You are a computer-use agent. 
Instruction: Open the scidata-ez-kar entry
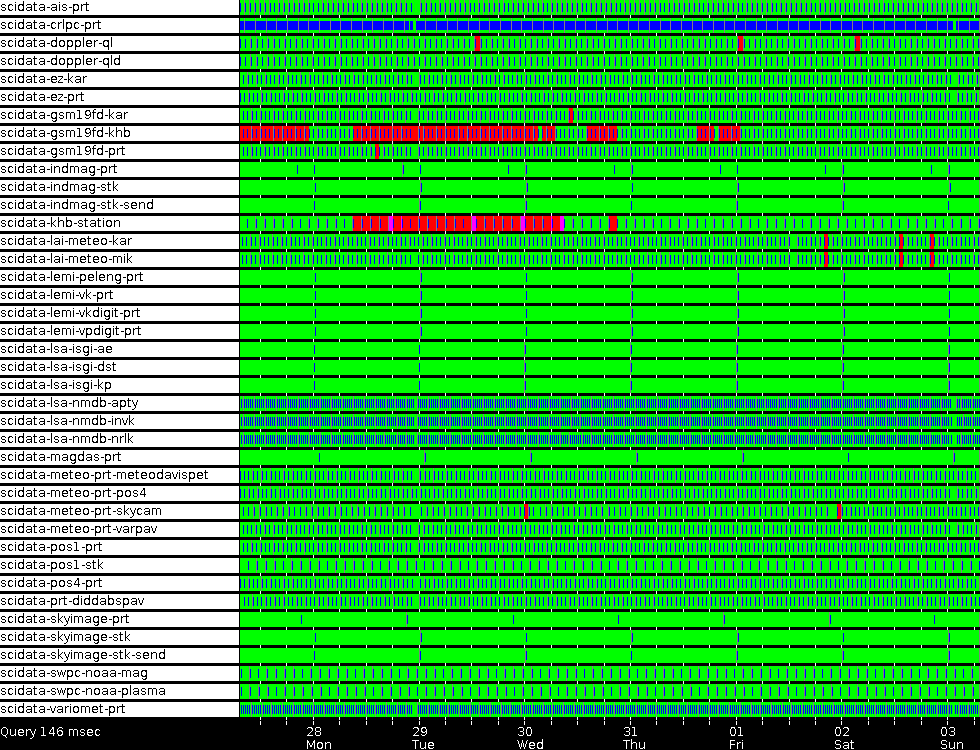coord(44,79)
